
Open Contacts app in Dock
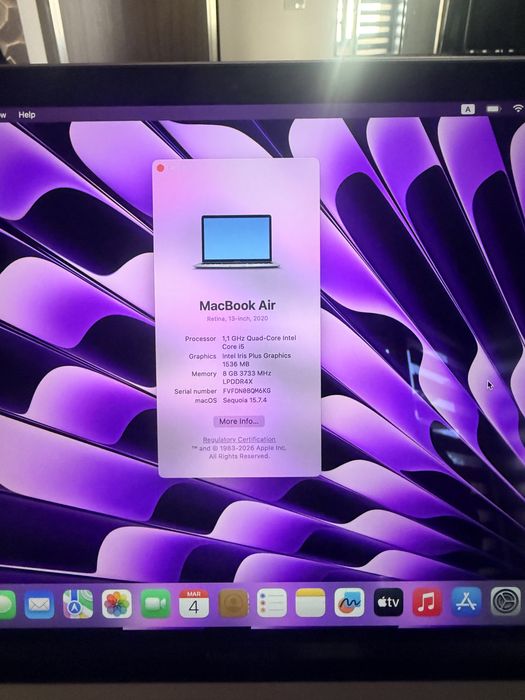click(x=233, y=603)
